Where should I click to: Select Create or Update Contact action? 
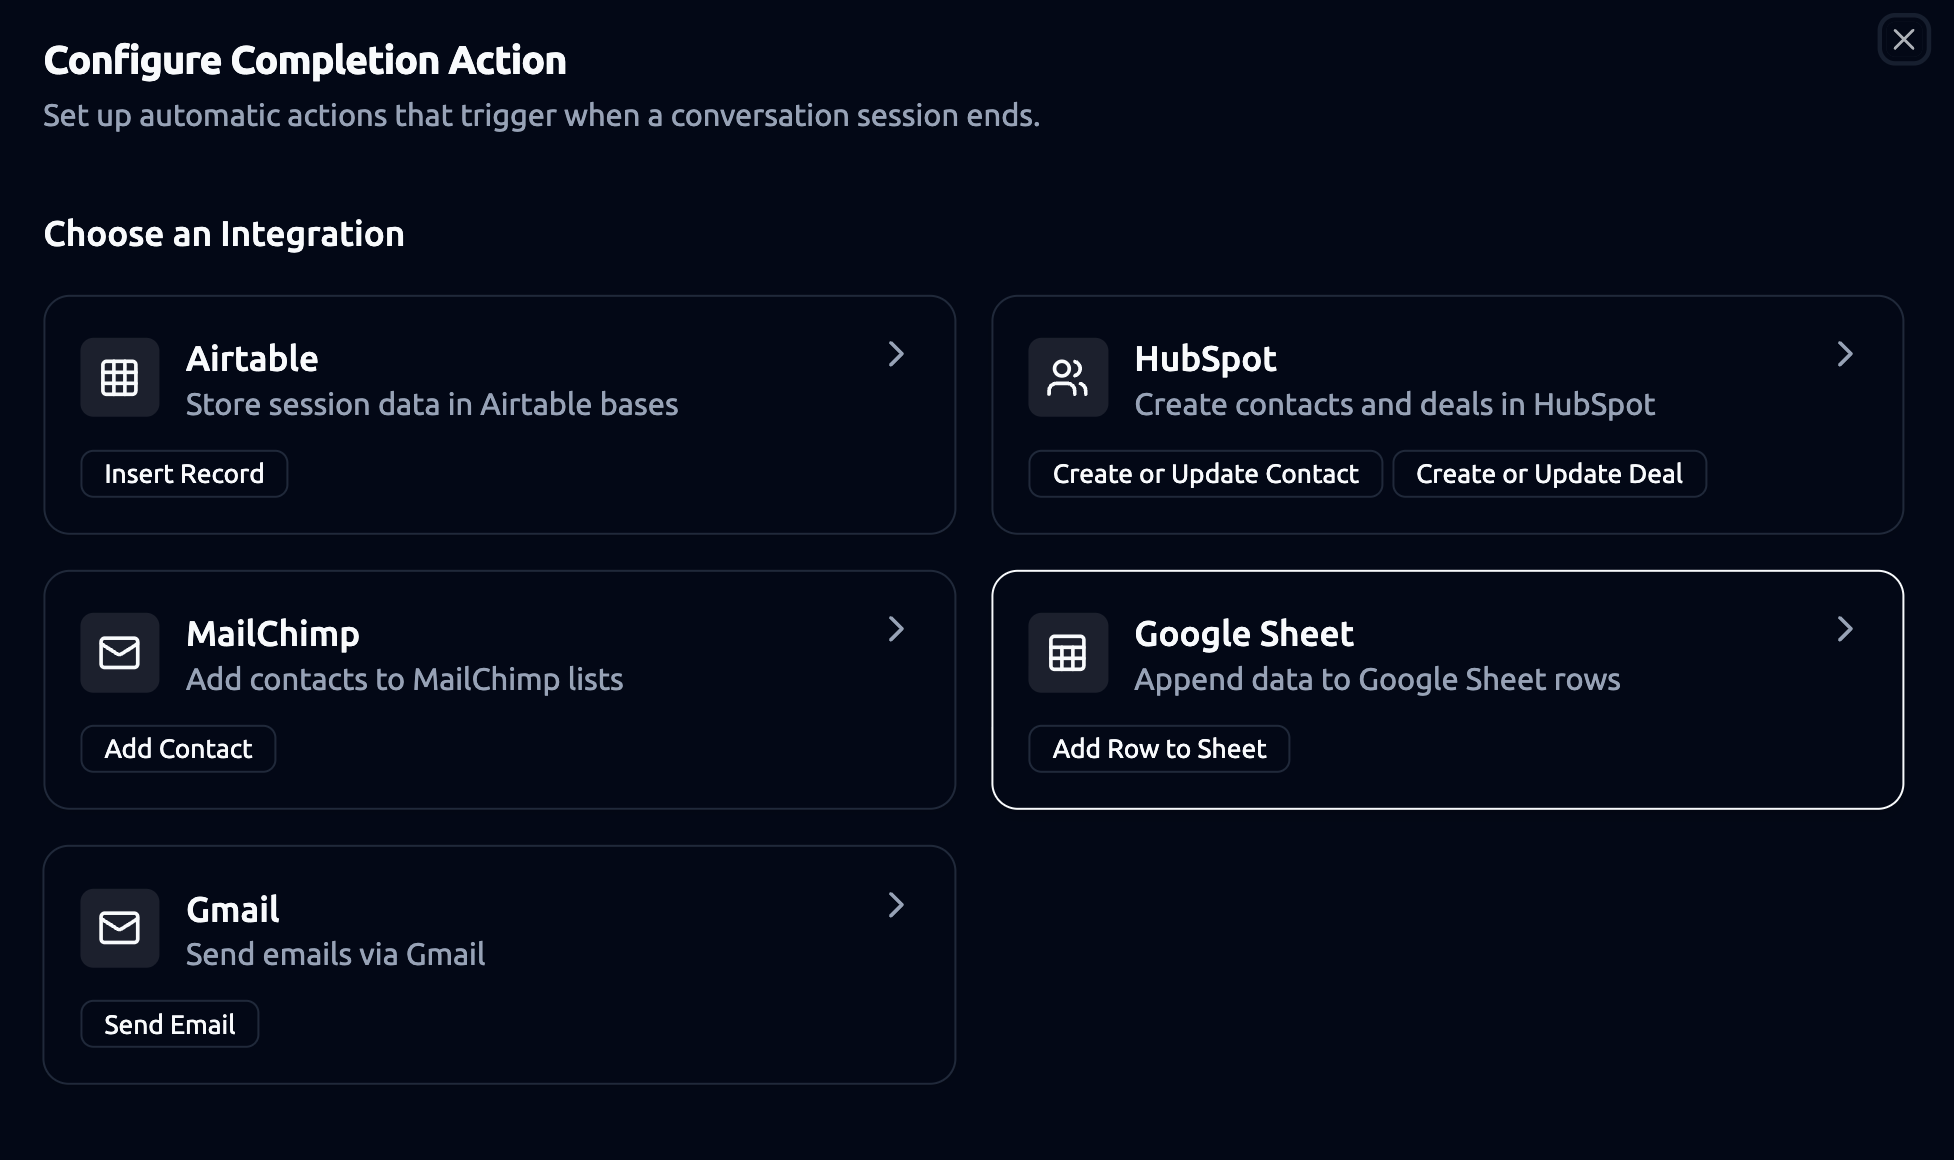(x=1205, y=474)
